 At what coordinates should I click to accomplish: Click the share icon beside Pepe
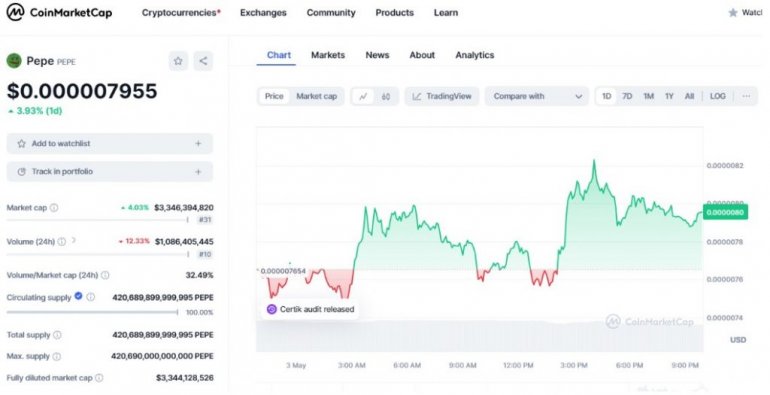click(203, 61)
